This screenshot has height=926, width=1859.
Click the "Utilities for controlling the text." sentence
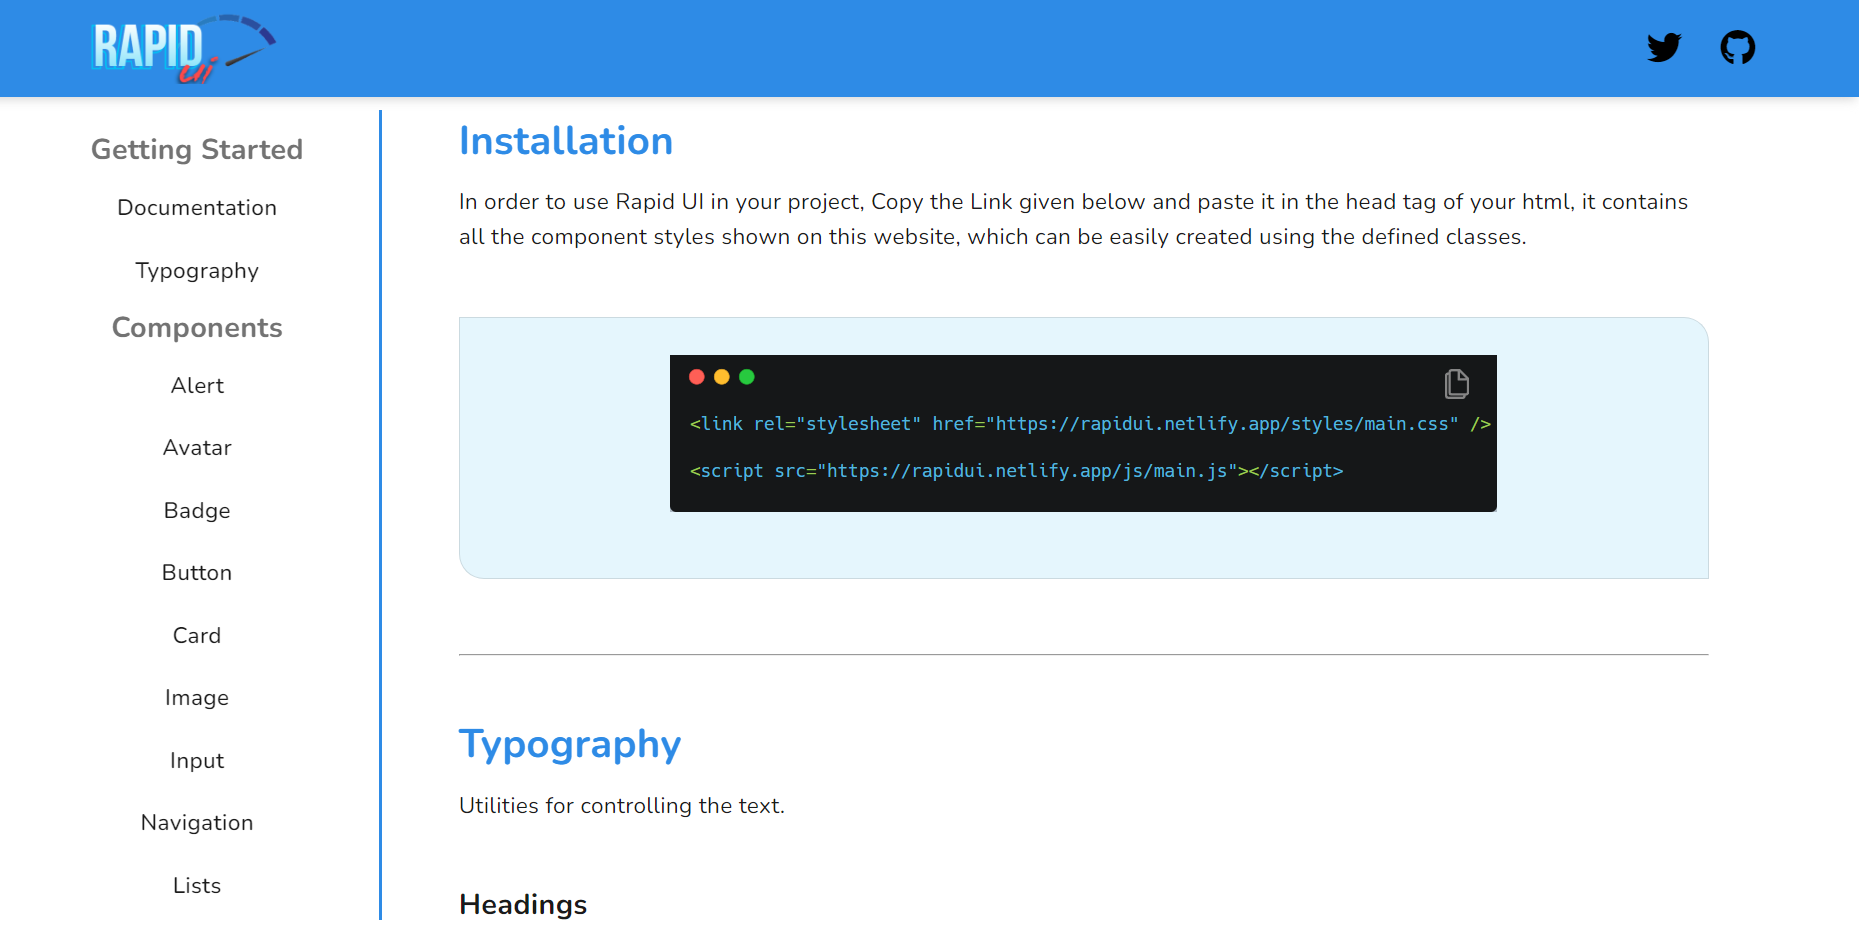click(x=622, y=806)
